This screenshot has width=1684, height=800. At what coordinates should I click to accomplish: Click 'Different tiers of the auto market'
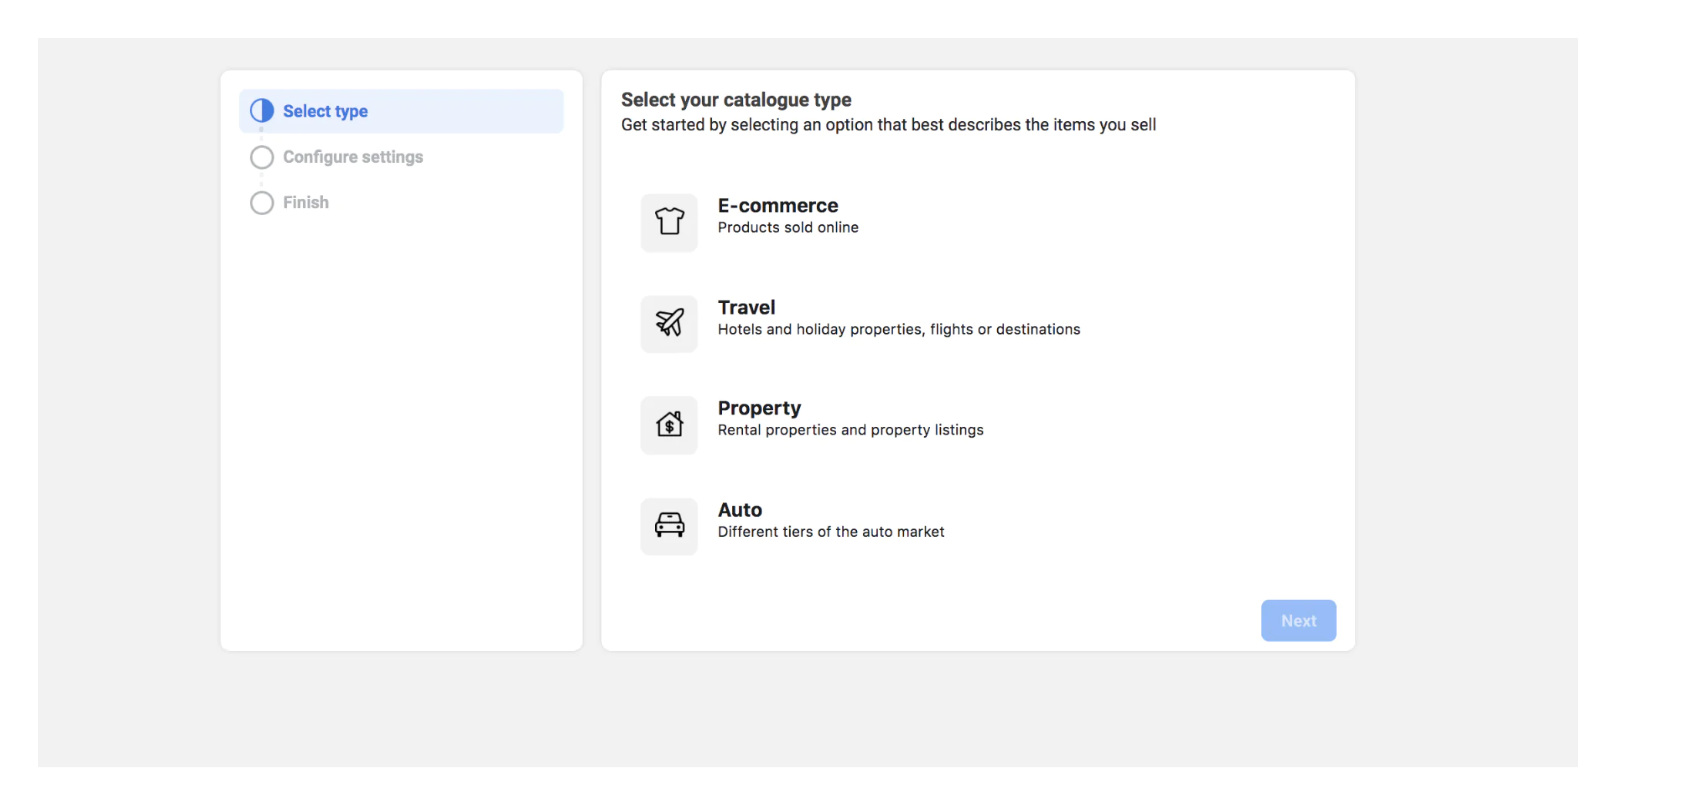click(x=830, y=532)
